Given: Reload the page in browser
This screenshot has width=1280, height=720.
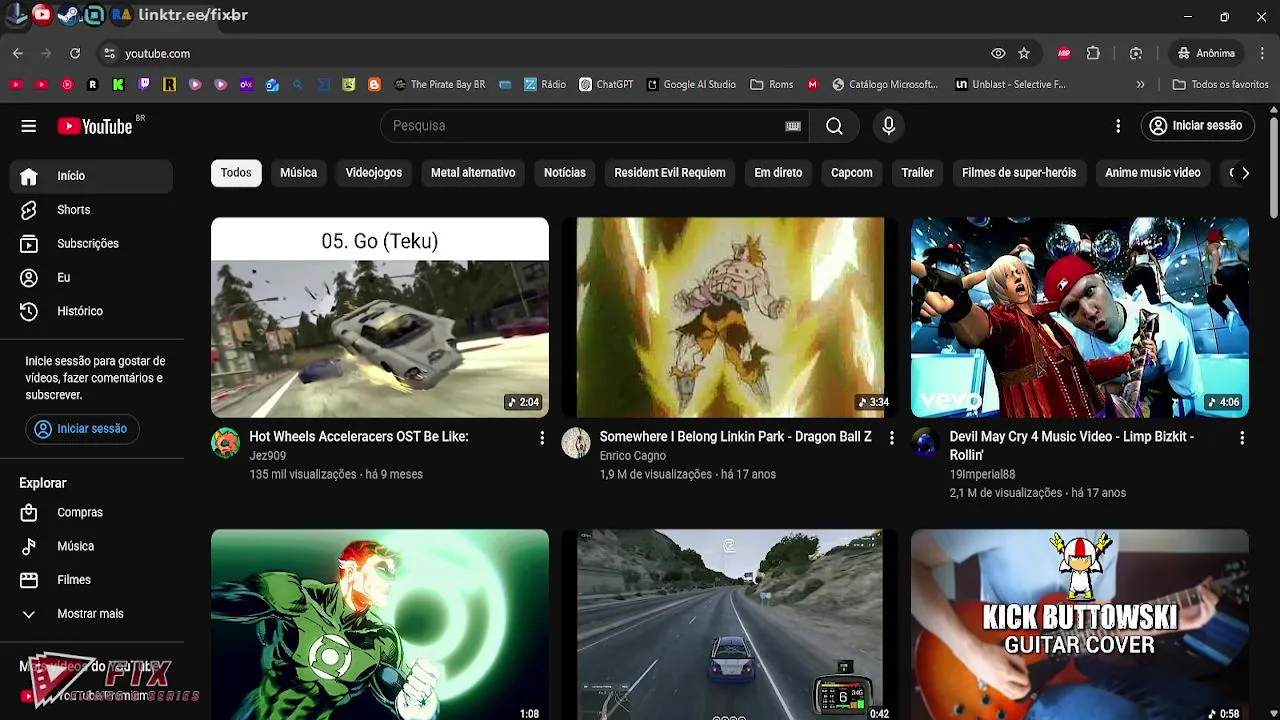Looking at the screenshot, I should [75, 53].
